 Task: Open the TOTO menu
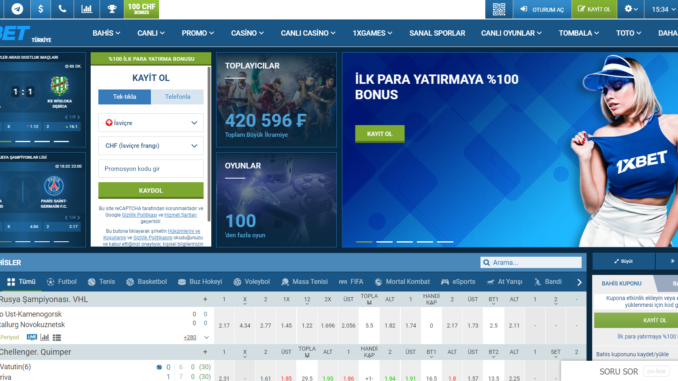coord(628,33)
